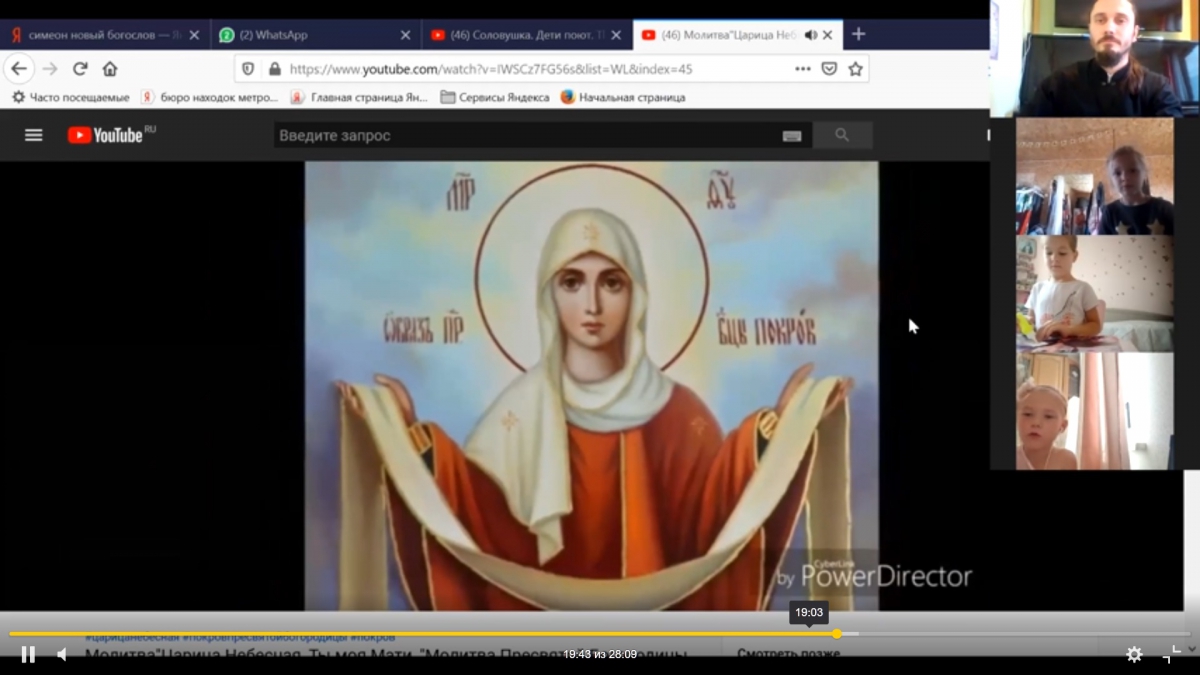Open 'Сервисы Яндекса' bookmark folder
1200x675 pixels.
tap(495, 97)
